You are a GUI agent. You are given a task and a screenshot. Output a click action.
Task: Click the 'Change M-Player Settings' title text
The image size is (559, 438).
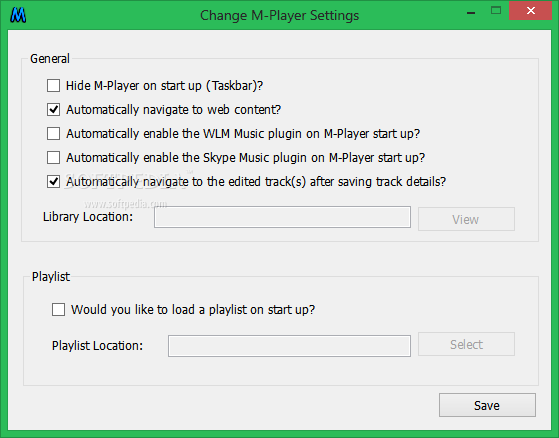coord(280,16)
